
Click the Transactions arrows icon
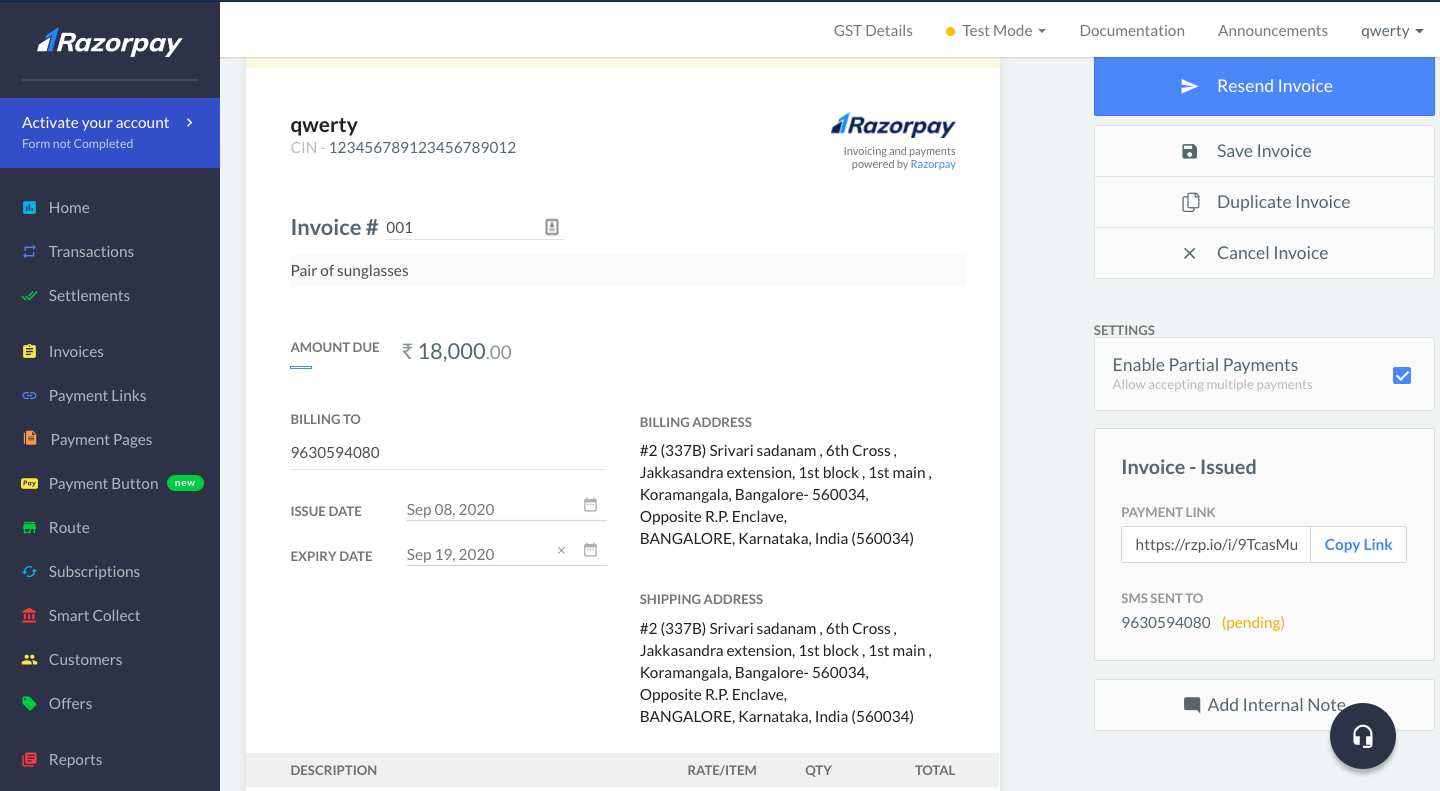30,252
